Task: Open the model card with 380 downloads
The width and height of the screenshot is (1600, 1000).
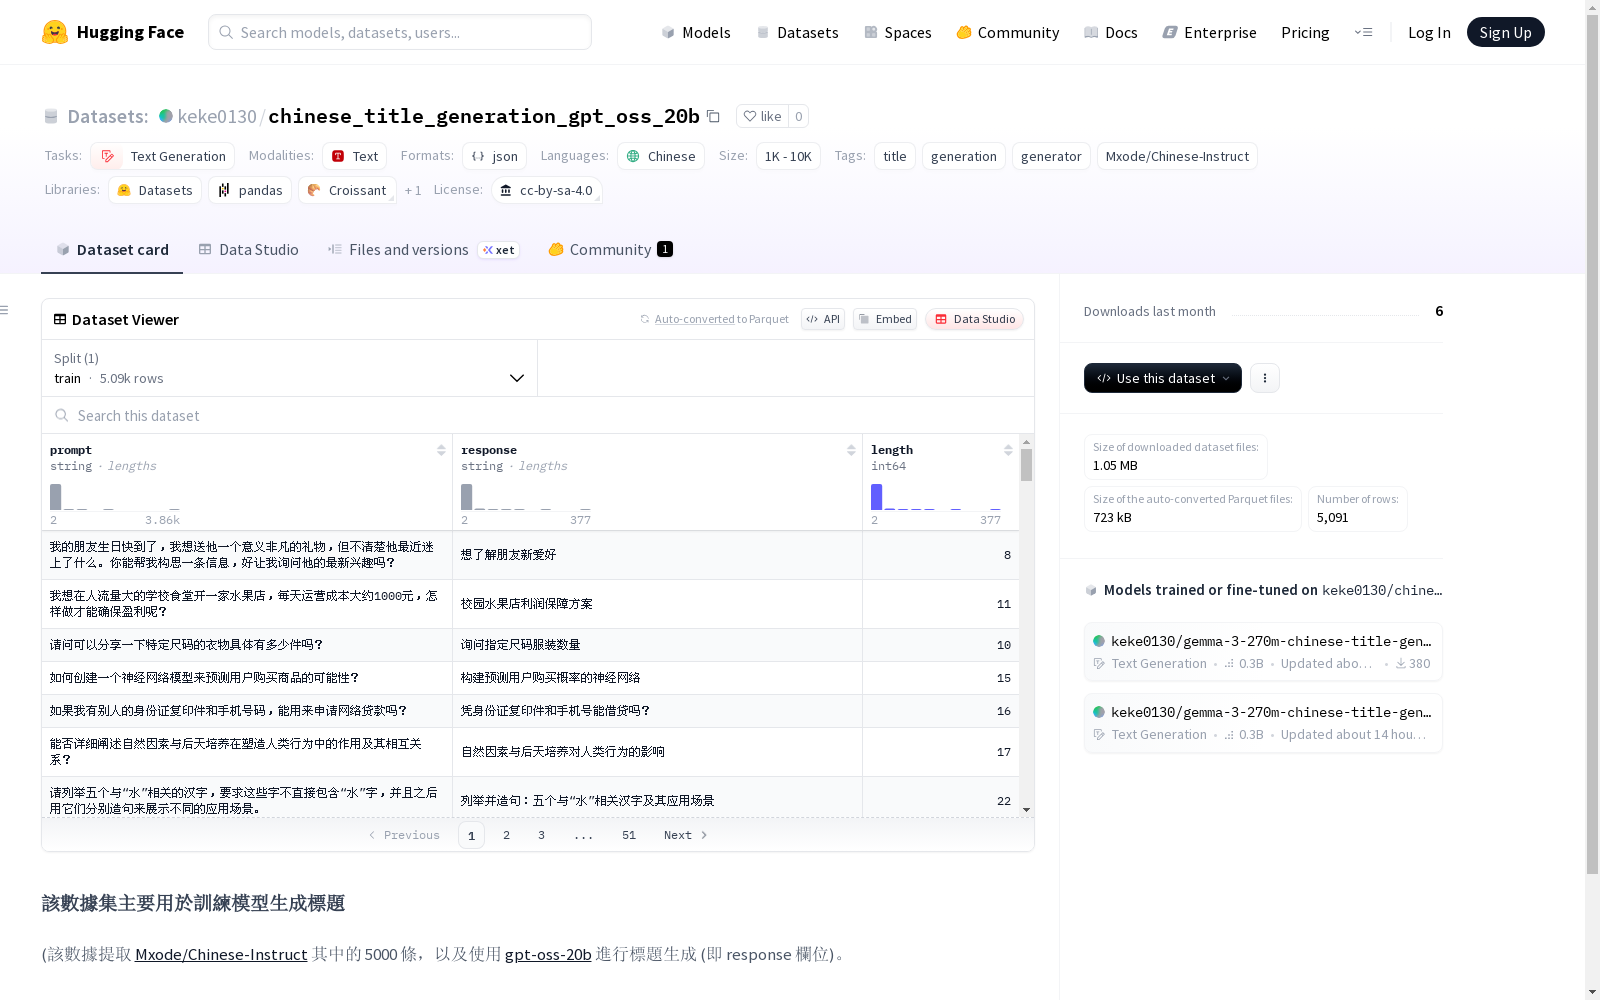Action: pos(1263,651)
